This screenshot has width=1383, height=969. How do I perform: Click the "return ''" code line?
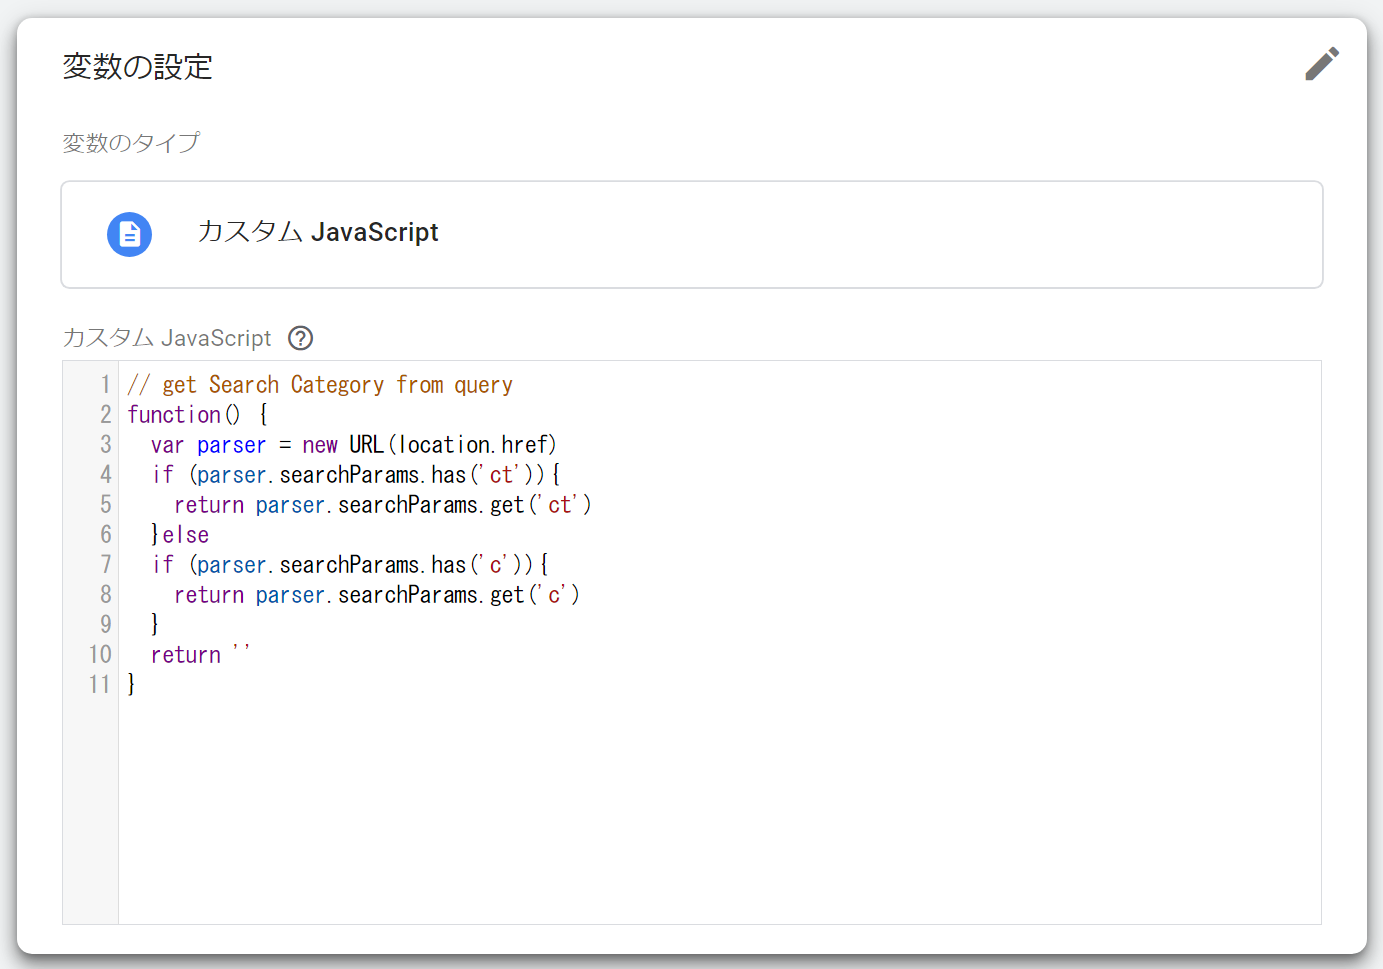pos(200,655)
